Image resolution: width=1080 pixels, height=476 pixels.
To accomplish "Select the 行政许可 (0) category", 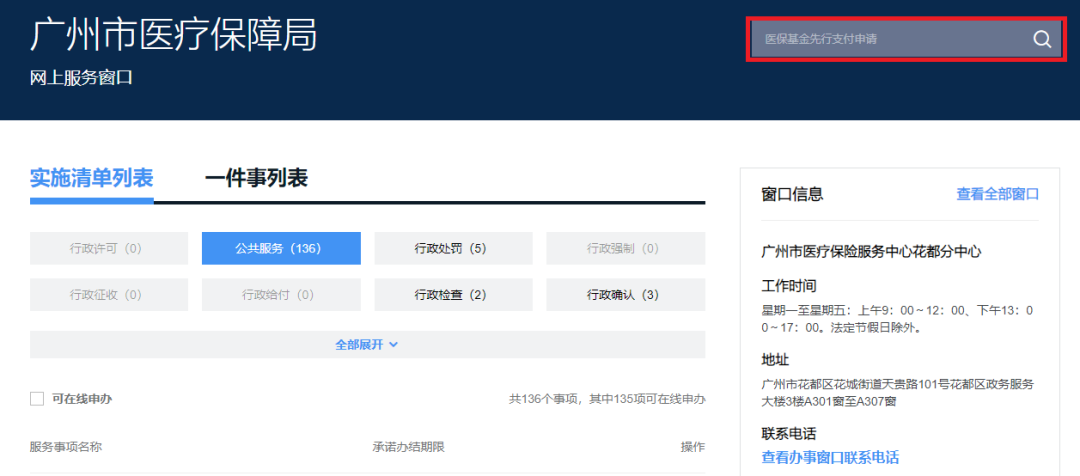I will click(108, 248).
